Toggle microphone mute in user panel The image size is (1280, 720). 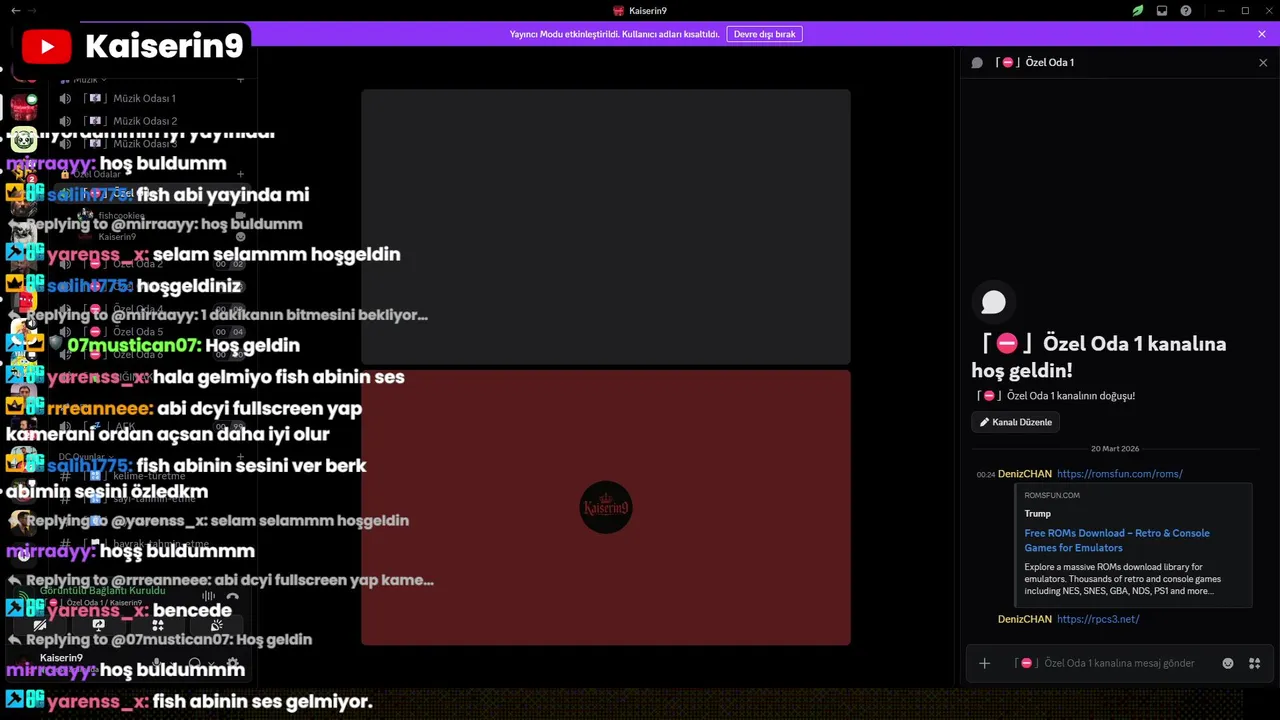[x=157, y=663]
